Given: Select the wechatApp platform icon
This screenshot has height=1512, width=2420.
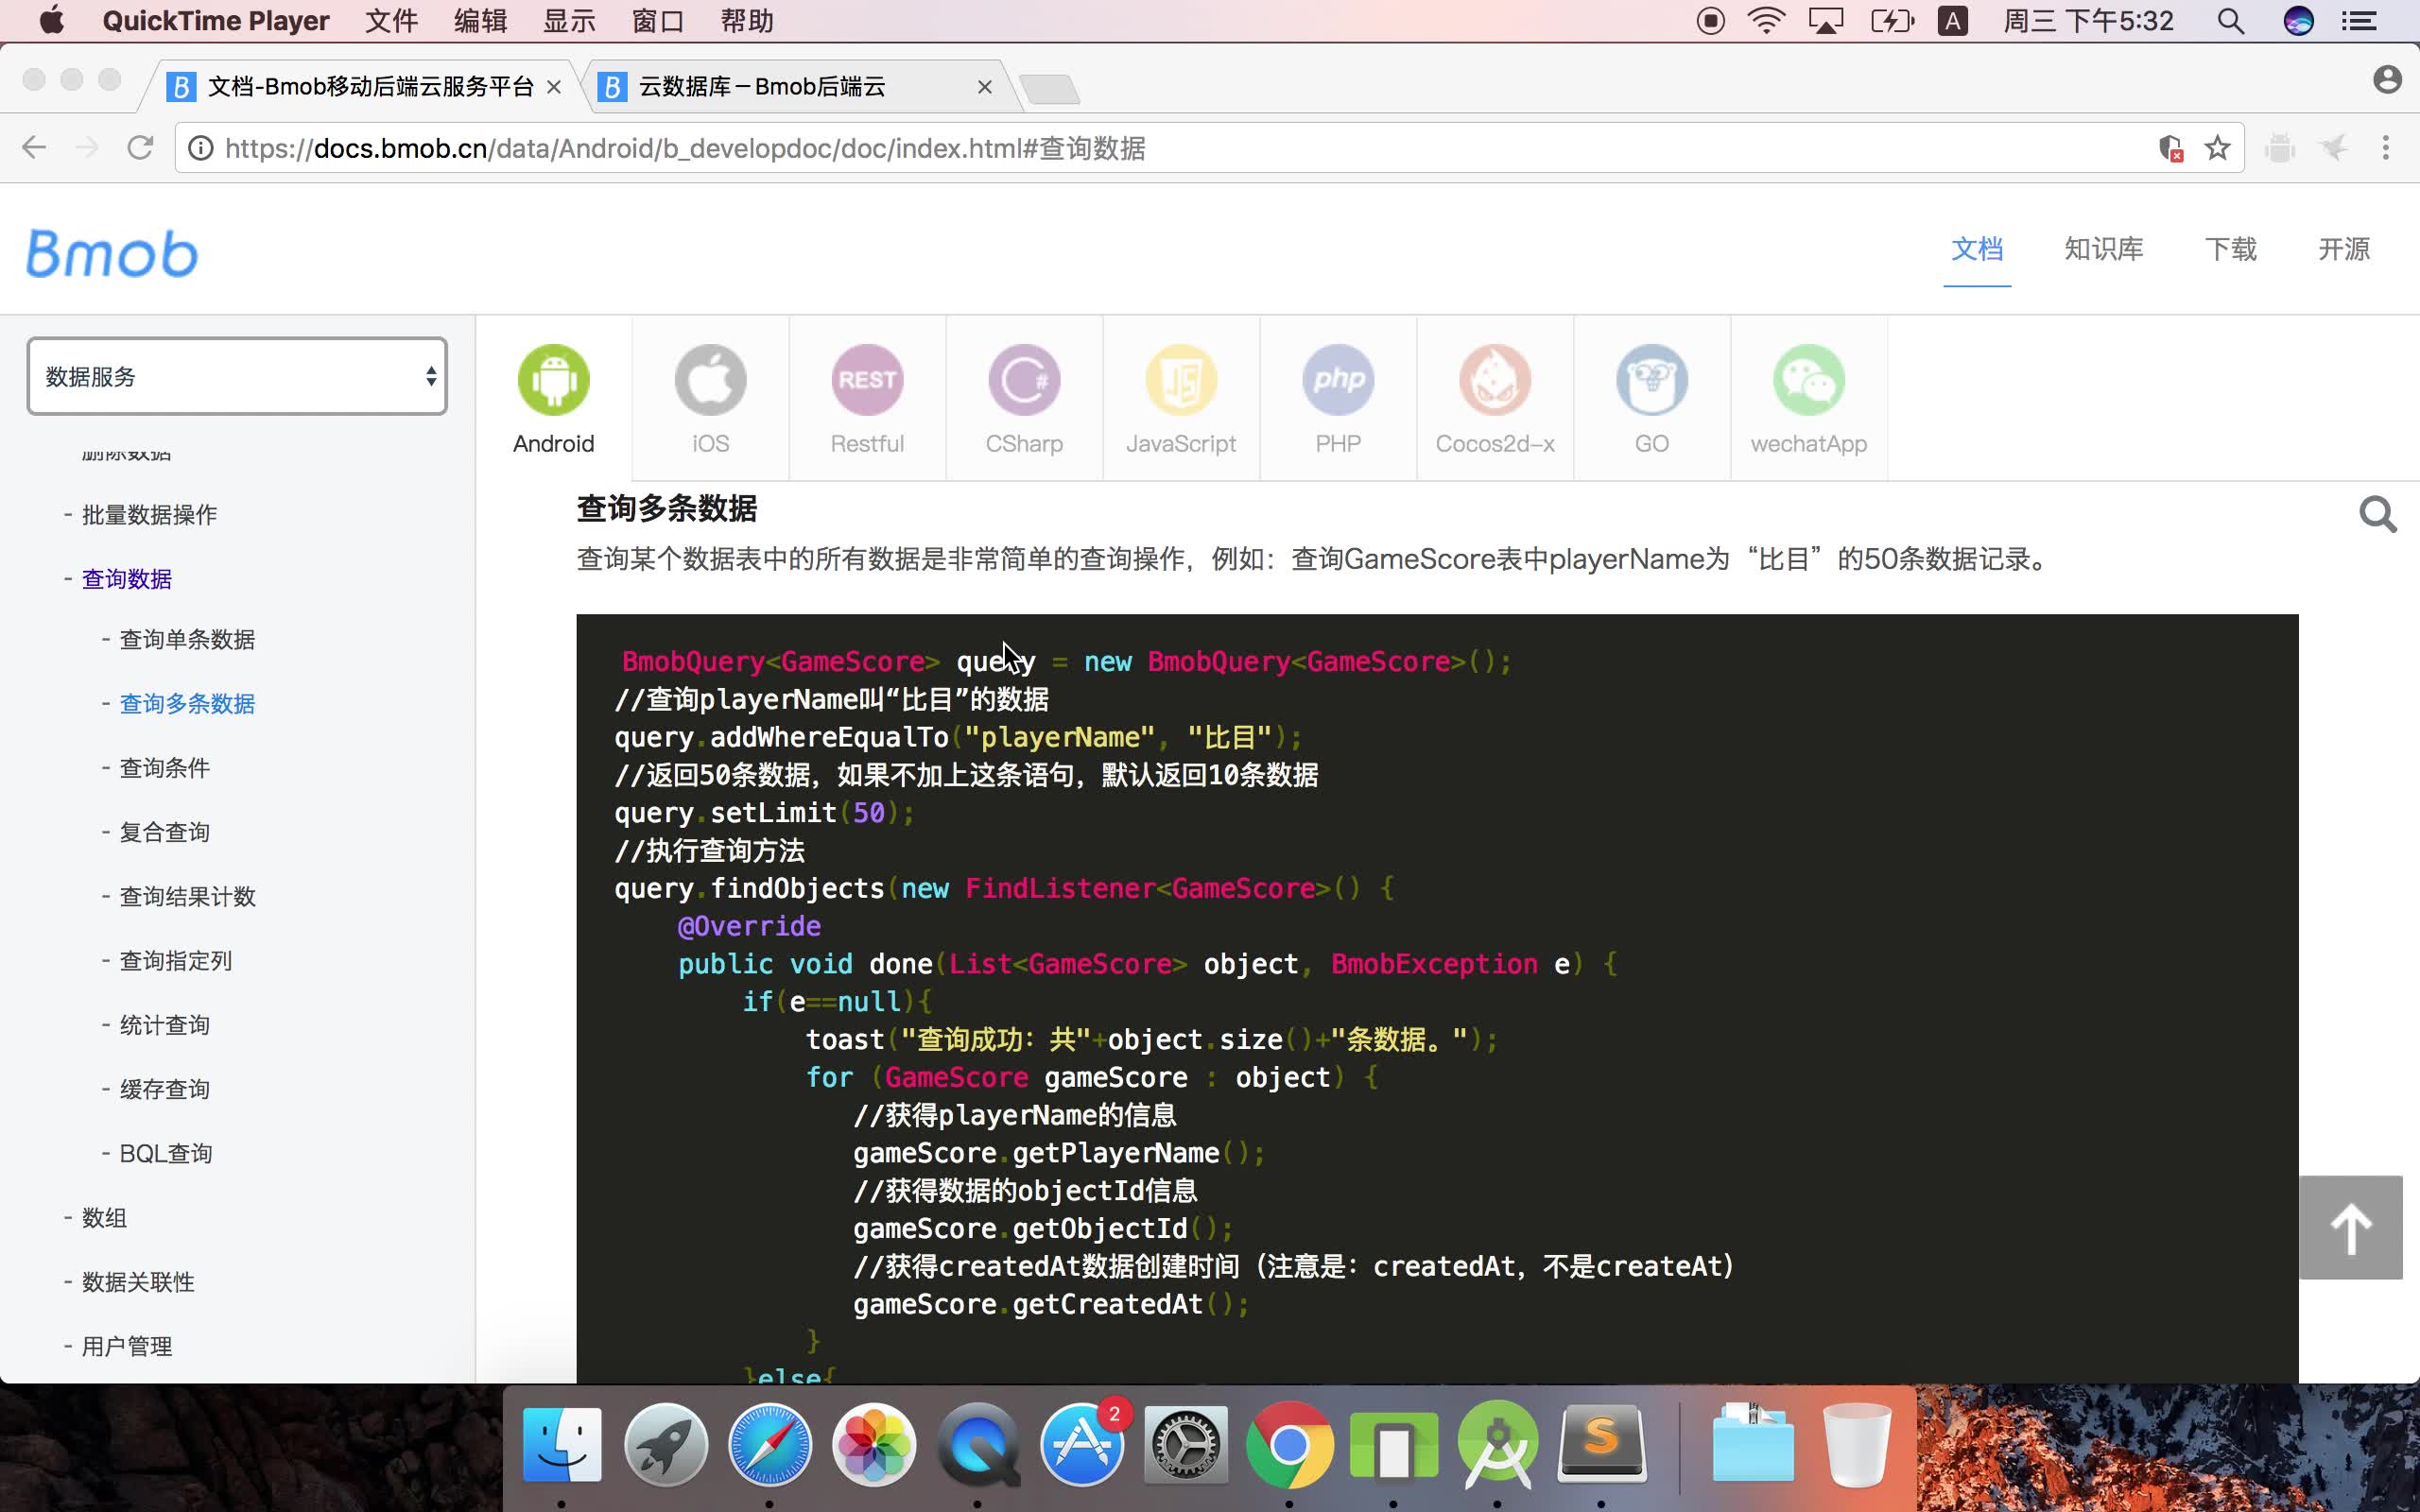Looking at the screenshot, I should (1809, 380).
